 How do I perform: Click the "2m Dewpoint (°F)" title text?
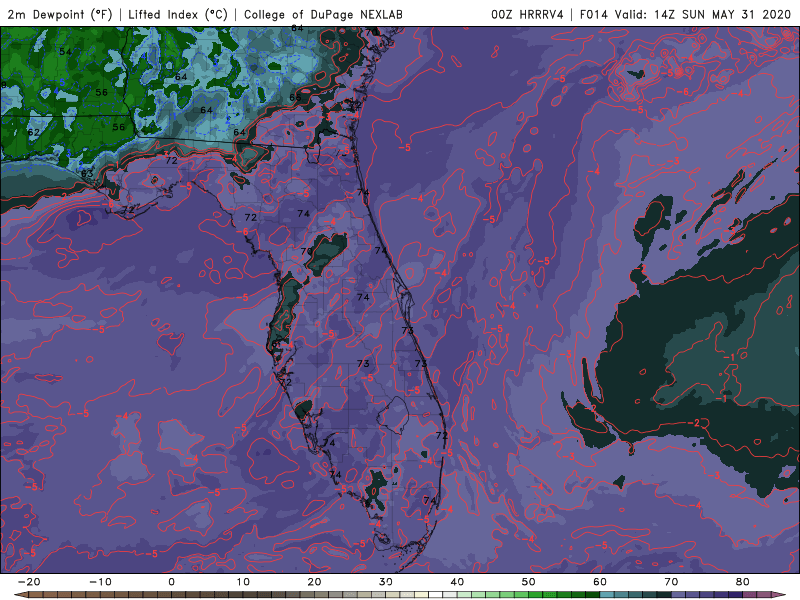click(60, 14)
